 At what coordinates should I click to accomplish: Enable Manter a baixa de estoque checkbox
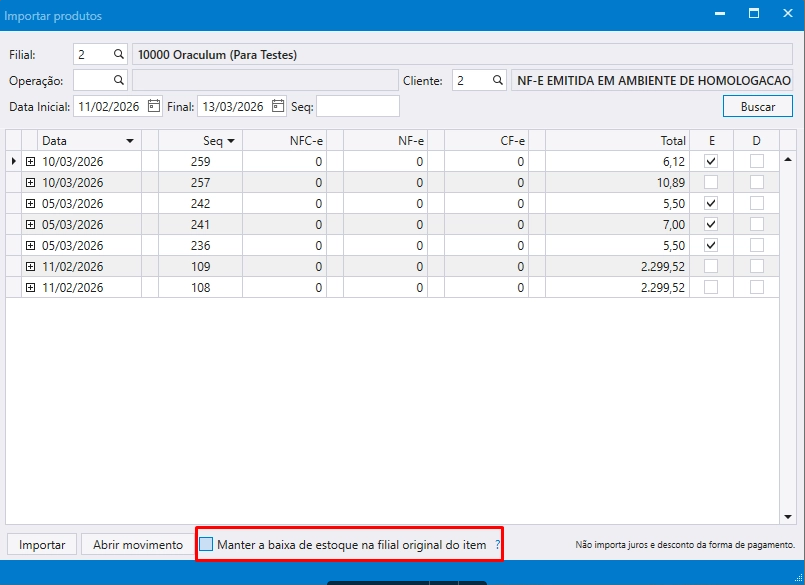(206, 545)
